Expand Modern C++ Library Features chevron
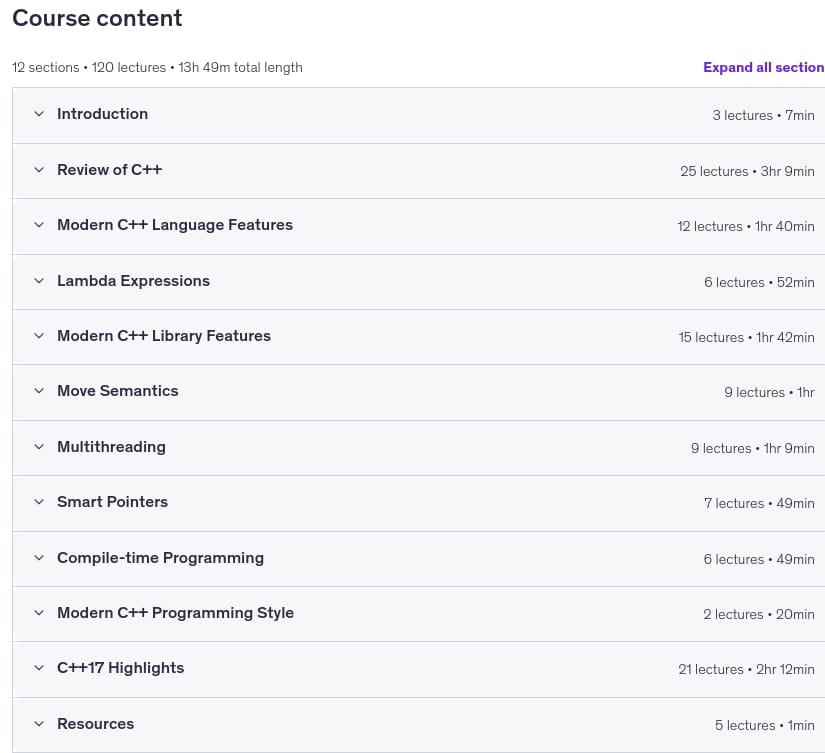The height and width of the screenshot is (753, 825). [39, 336]
